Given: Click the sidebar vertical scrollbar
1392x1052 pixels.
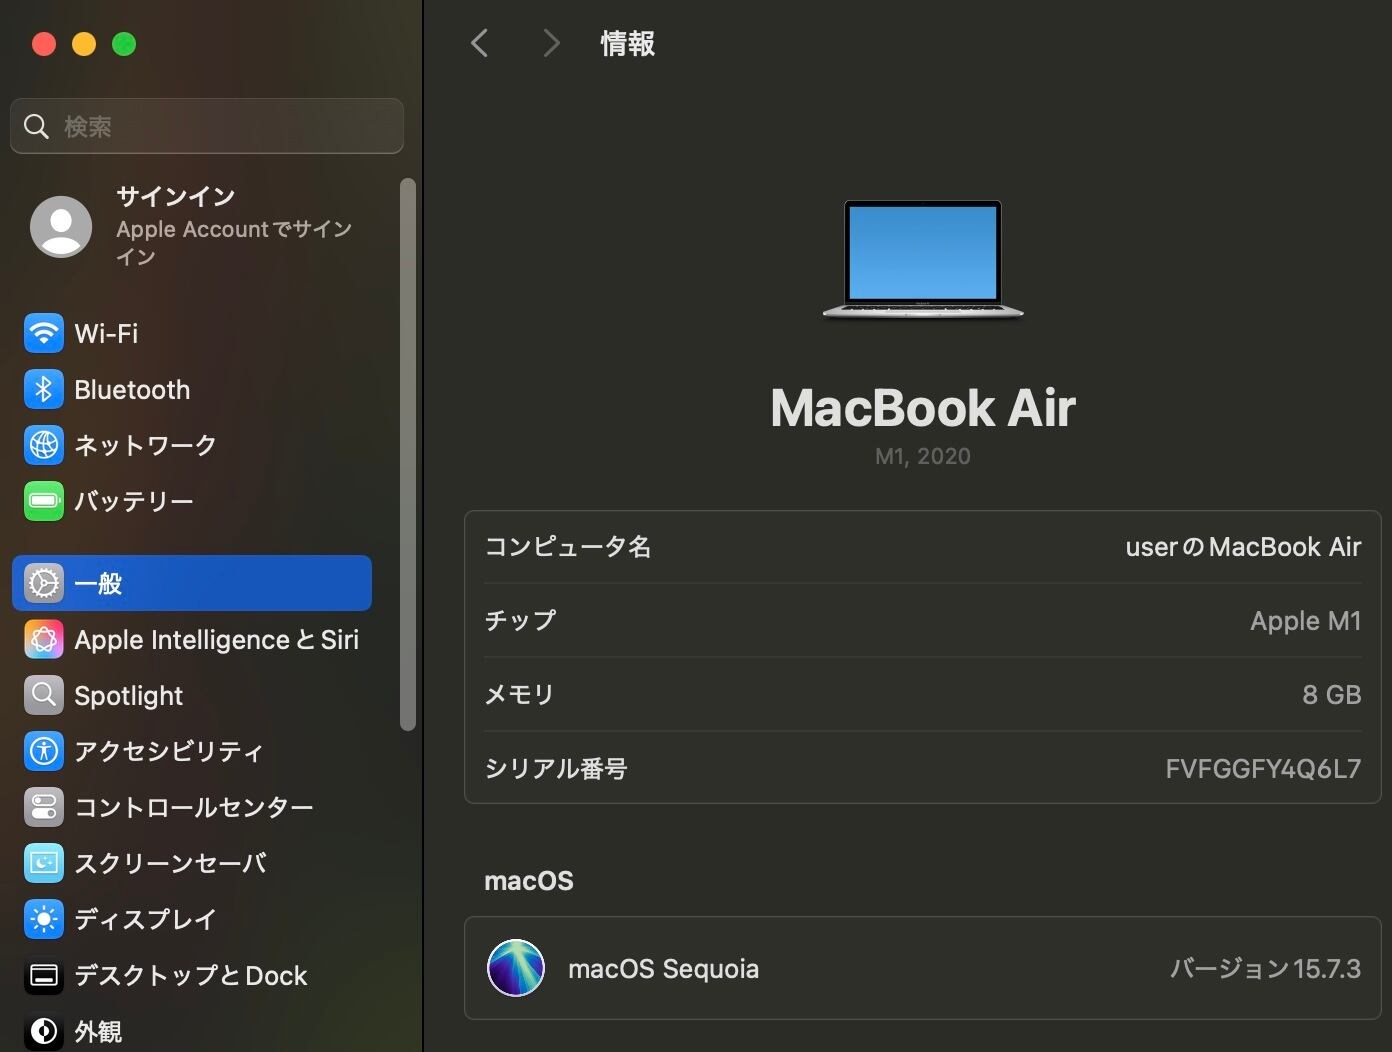Looking at the screenshot, I should (407, 455).
